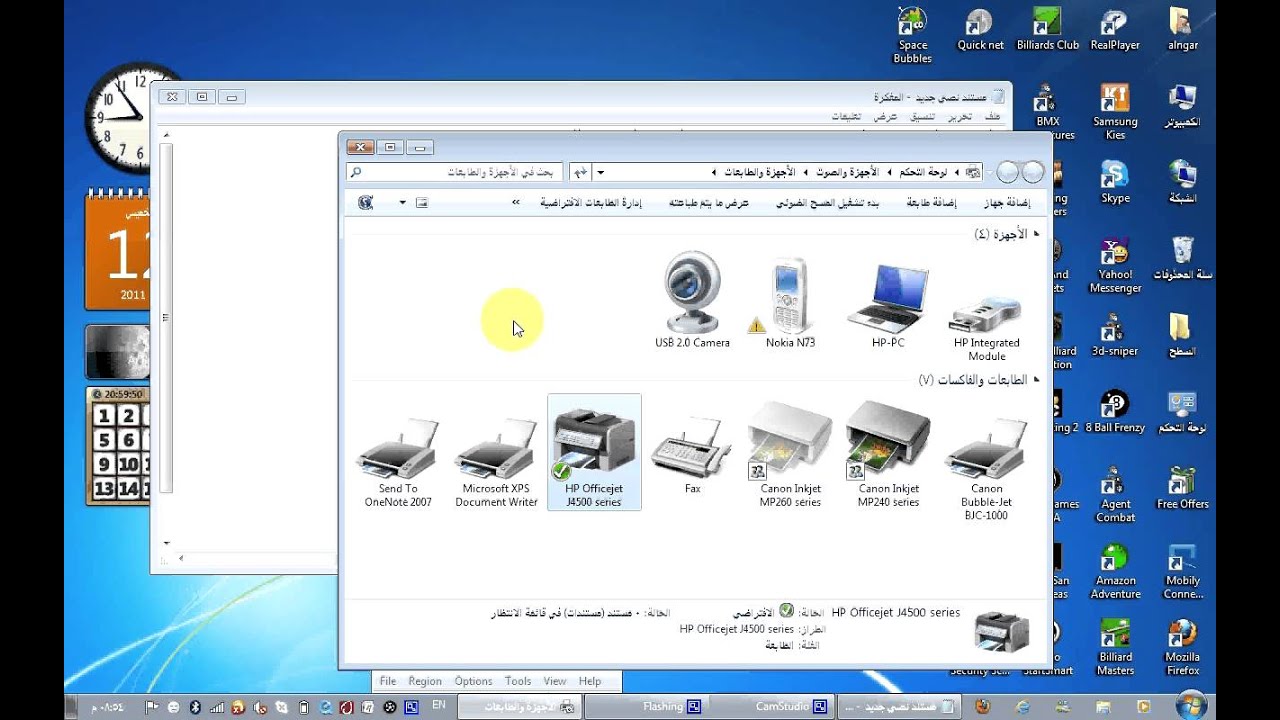The height and width of the screenshot is (720, 1280).
Task: Collapse the الطابعات والفاكسات (٧) section
Action: pyautogui.click(x=1036, y=380)
